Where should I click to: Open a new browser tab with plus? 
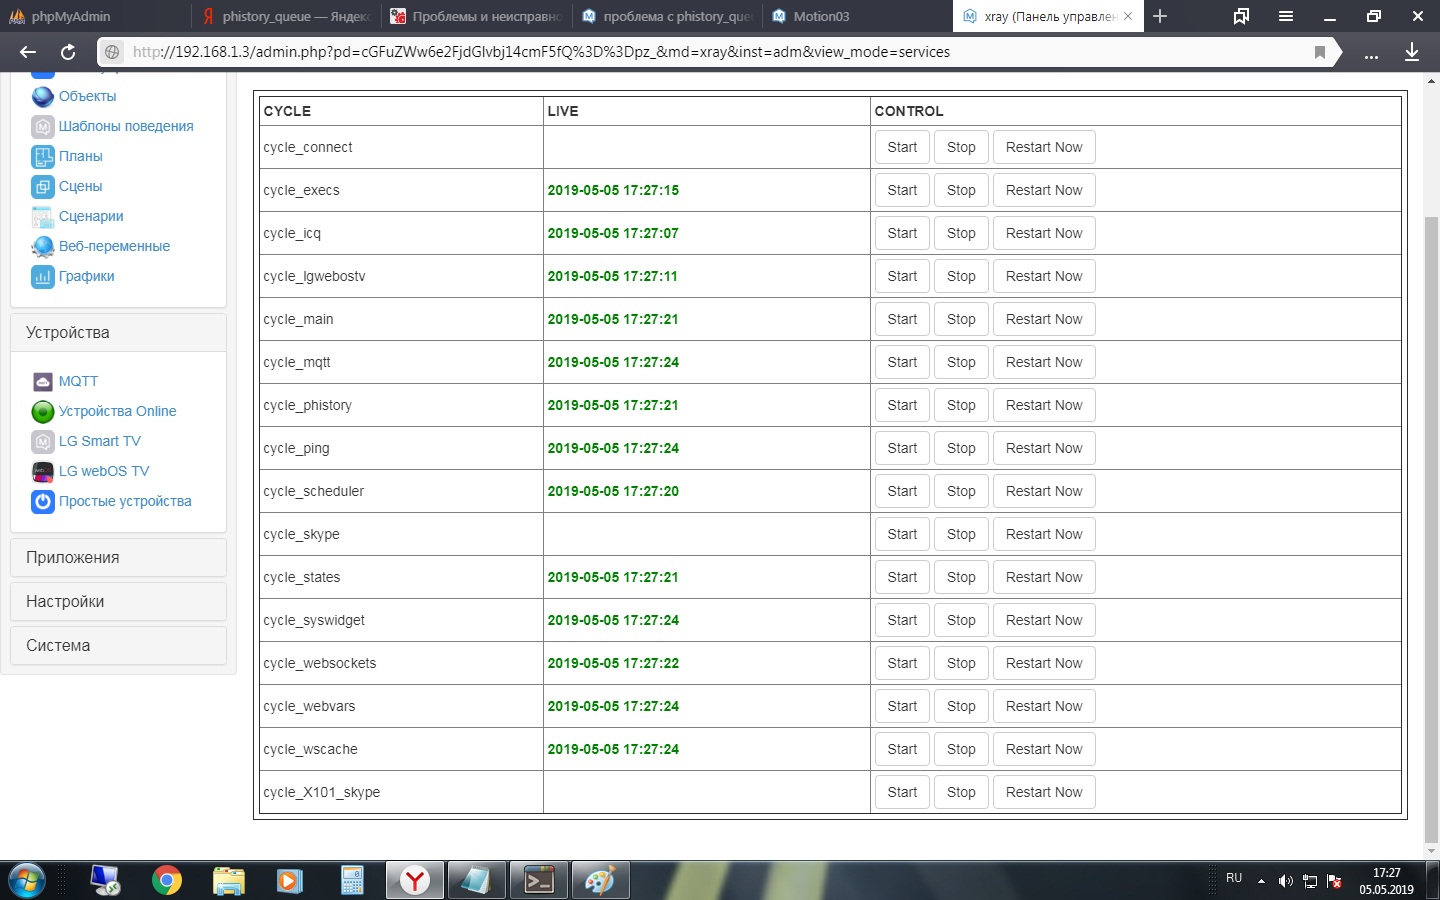(x=1160, y=16)
